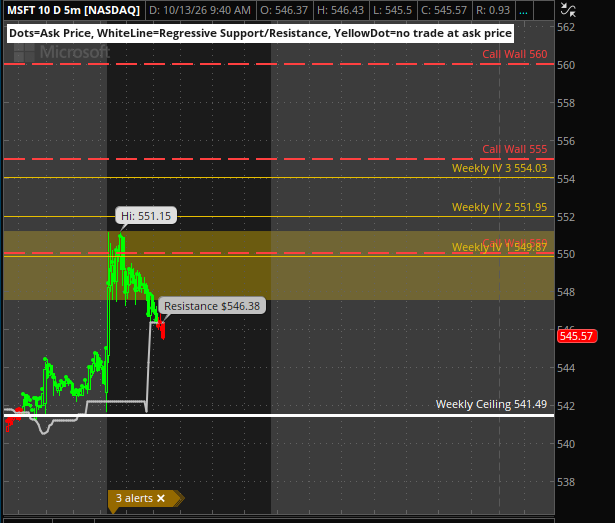Screen dimensions: 615x523
Task: Click the red 545.57 price tag
Action: coord(577,336)
